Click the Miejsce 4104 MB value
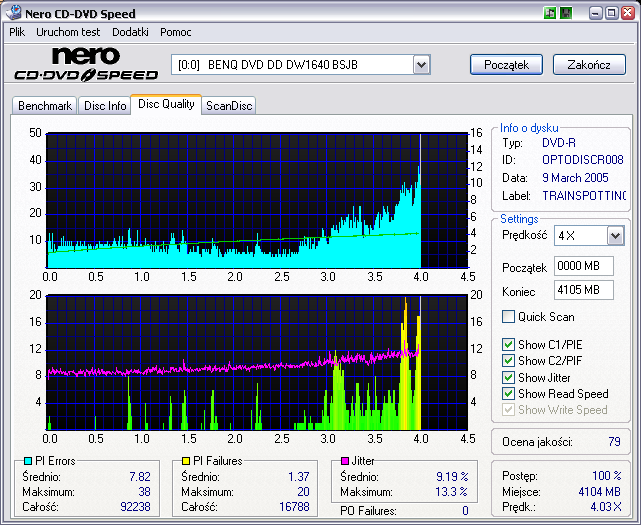The width and height of the screenshot is (641, 525). tap(600, 491)
